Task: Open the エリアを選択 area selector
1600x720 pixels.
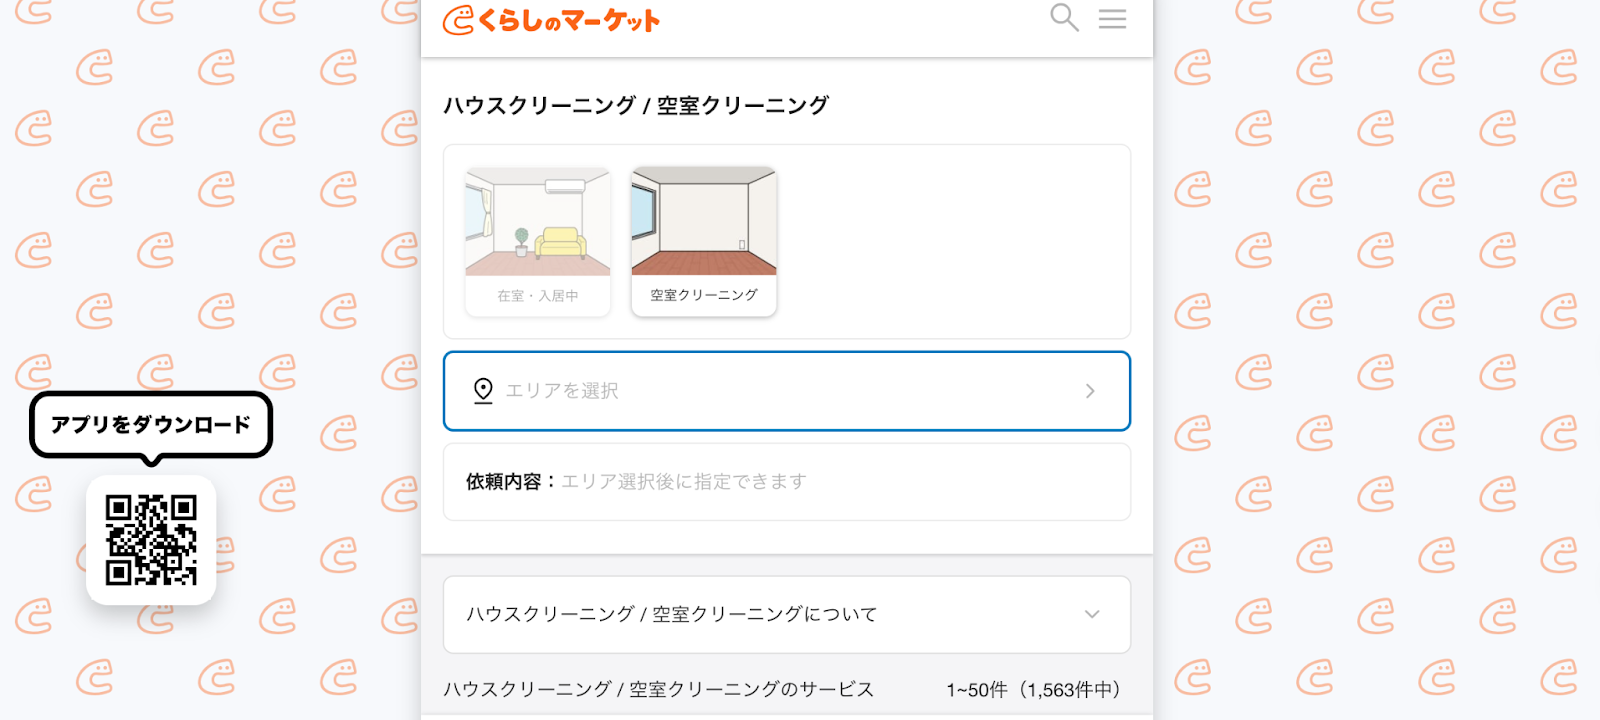Action: (x=787, y=391)
